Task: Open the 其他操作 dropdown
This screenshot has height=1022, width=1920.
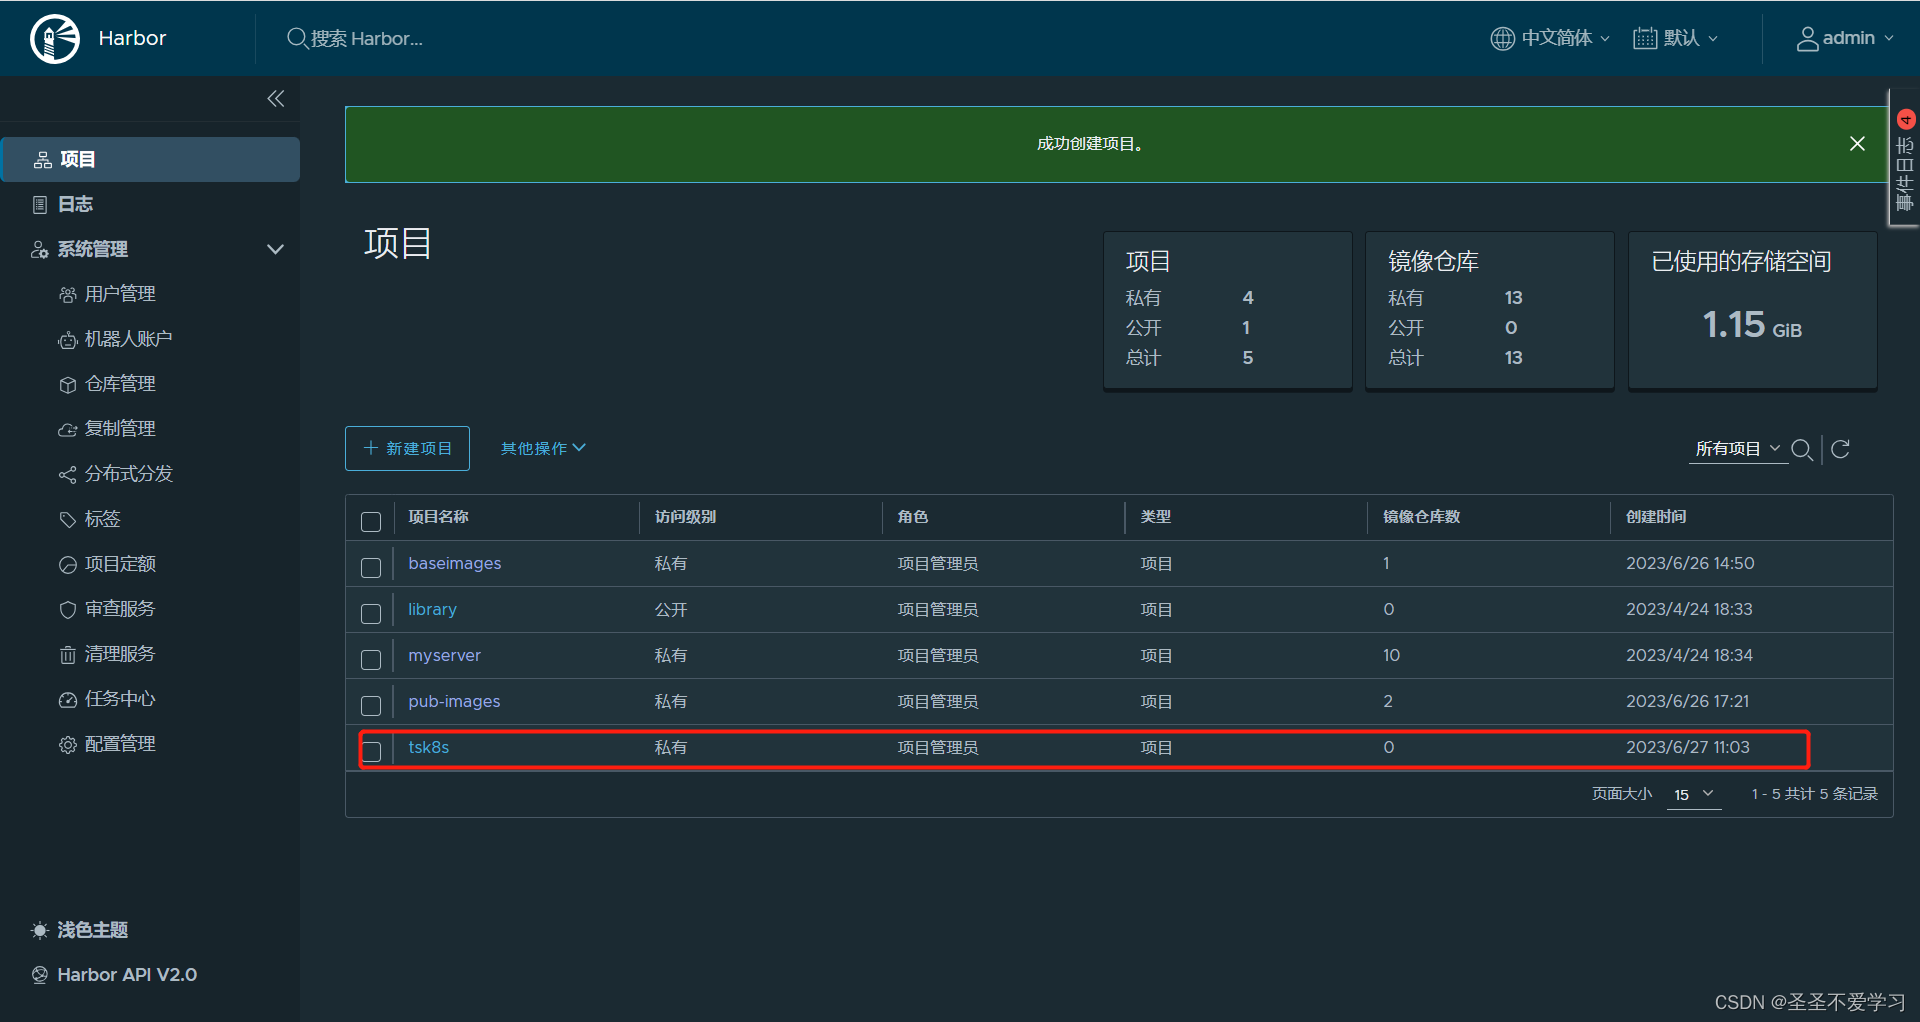Action: point(543,448)
